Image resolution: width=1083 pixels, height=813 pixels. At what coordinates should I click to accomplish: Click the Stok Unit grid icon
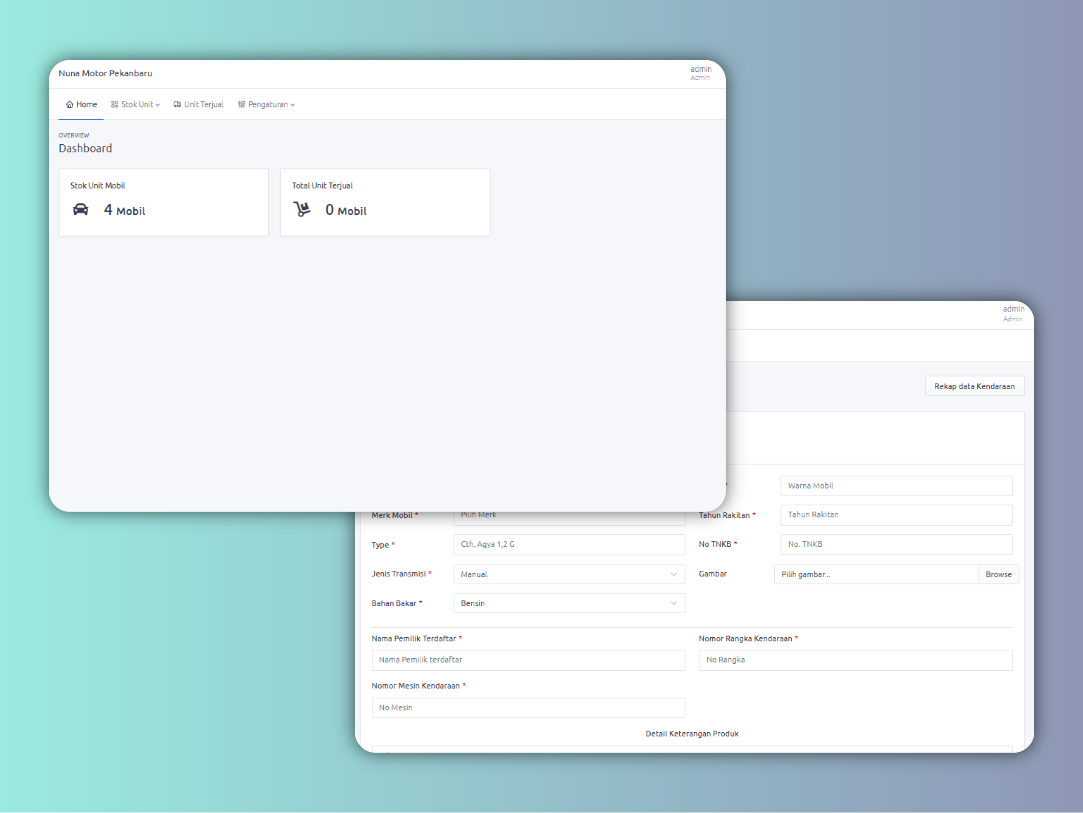click(x=115, y=105)
